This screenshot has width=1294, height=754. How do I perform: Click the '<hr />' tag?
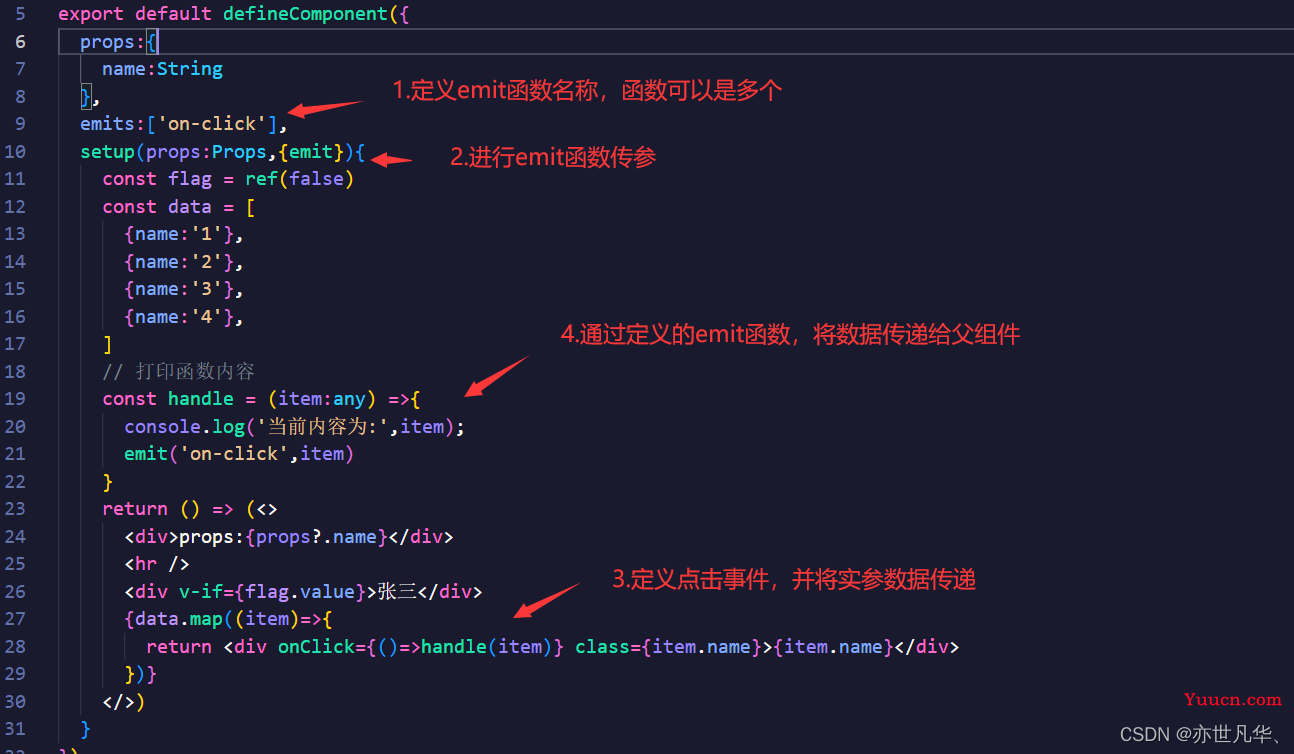tap(157, 564)
